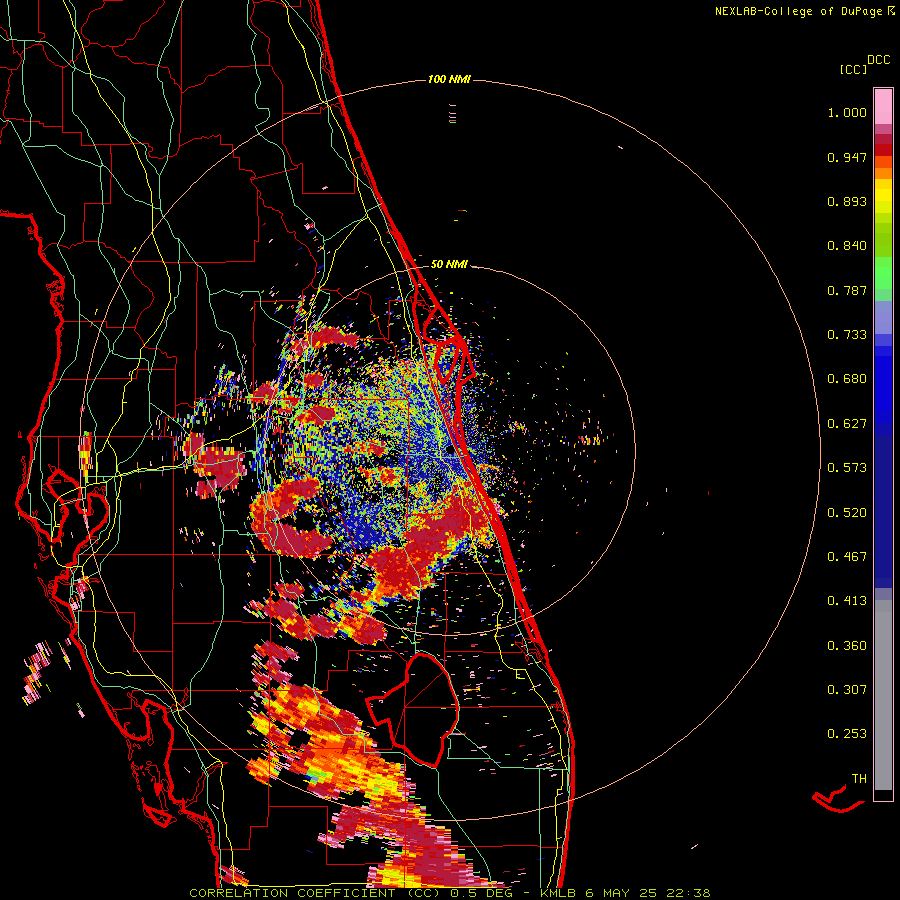
Task: Click the 0.253 scale value
Action: (x=847, y=734)
